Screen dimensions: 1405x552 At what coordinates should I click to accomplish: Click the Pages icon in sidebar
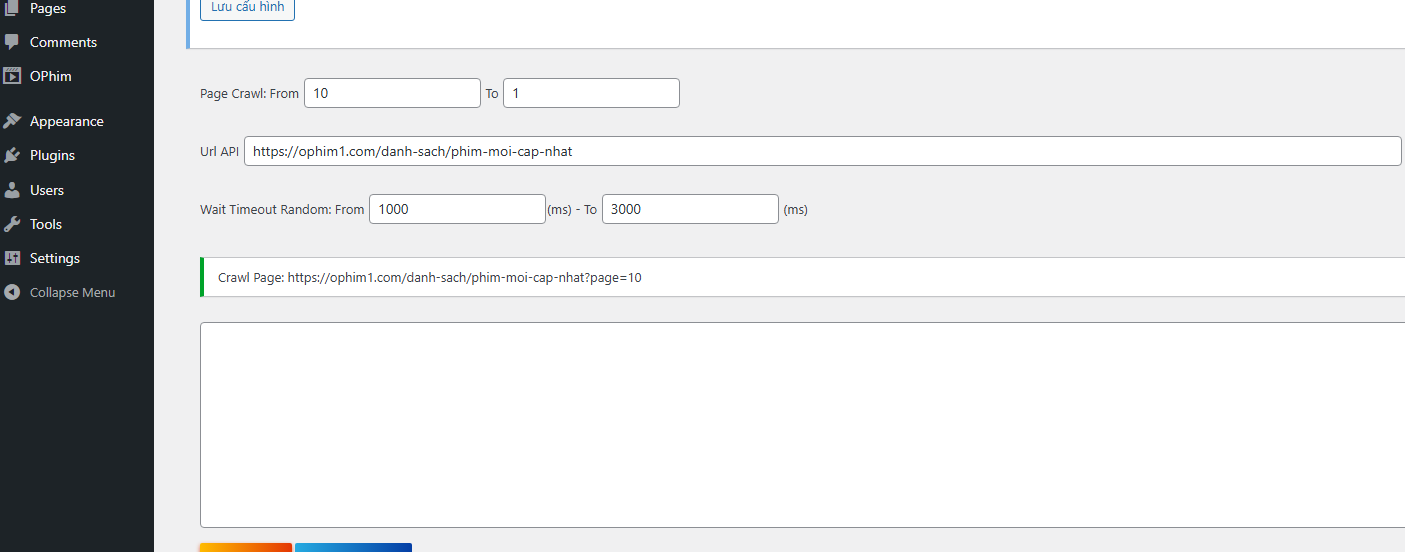tap(12, 8)
